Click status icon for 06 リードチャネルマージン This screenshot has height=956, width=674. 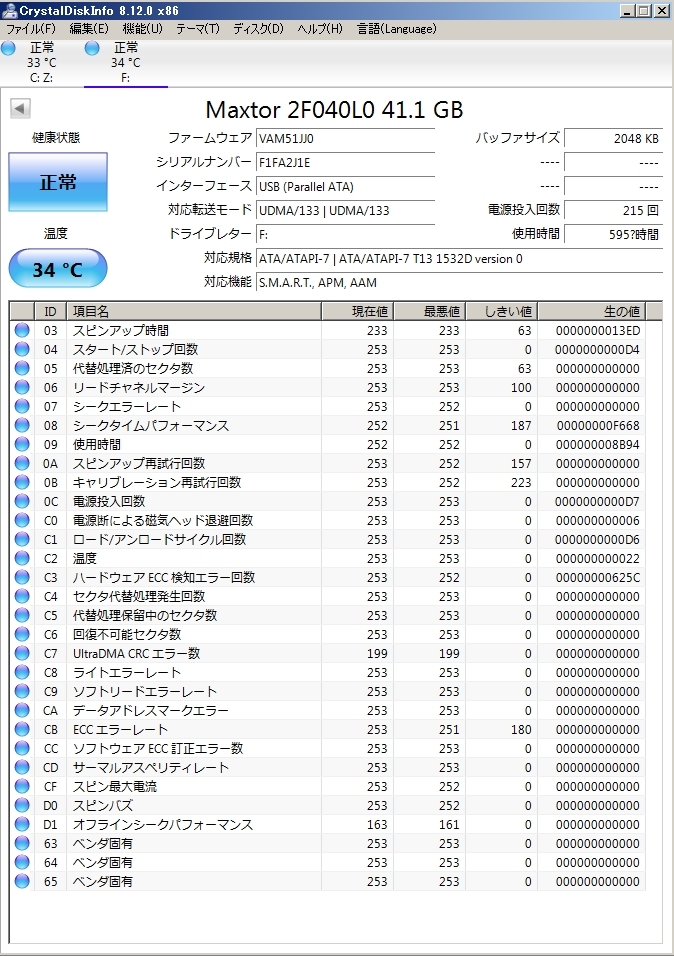[22, 387]
